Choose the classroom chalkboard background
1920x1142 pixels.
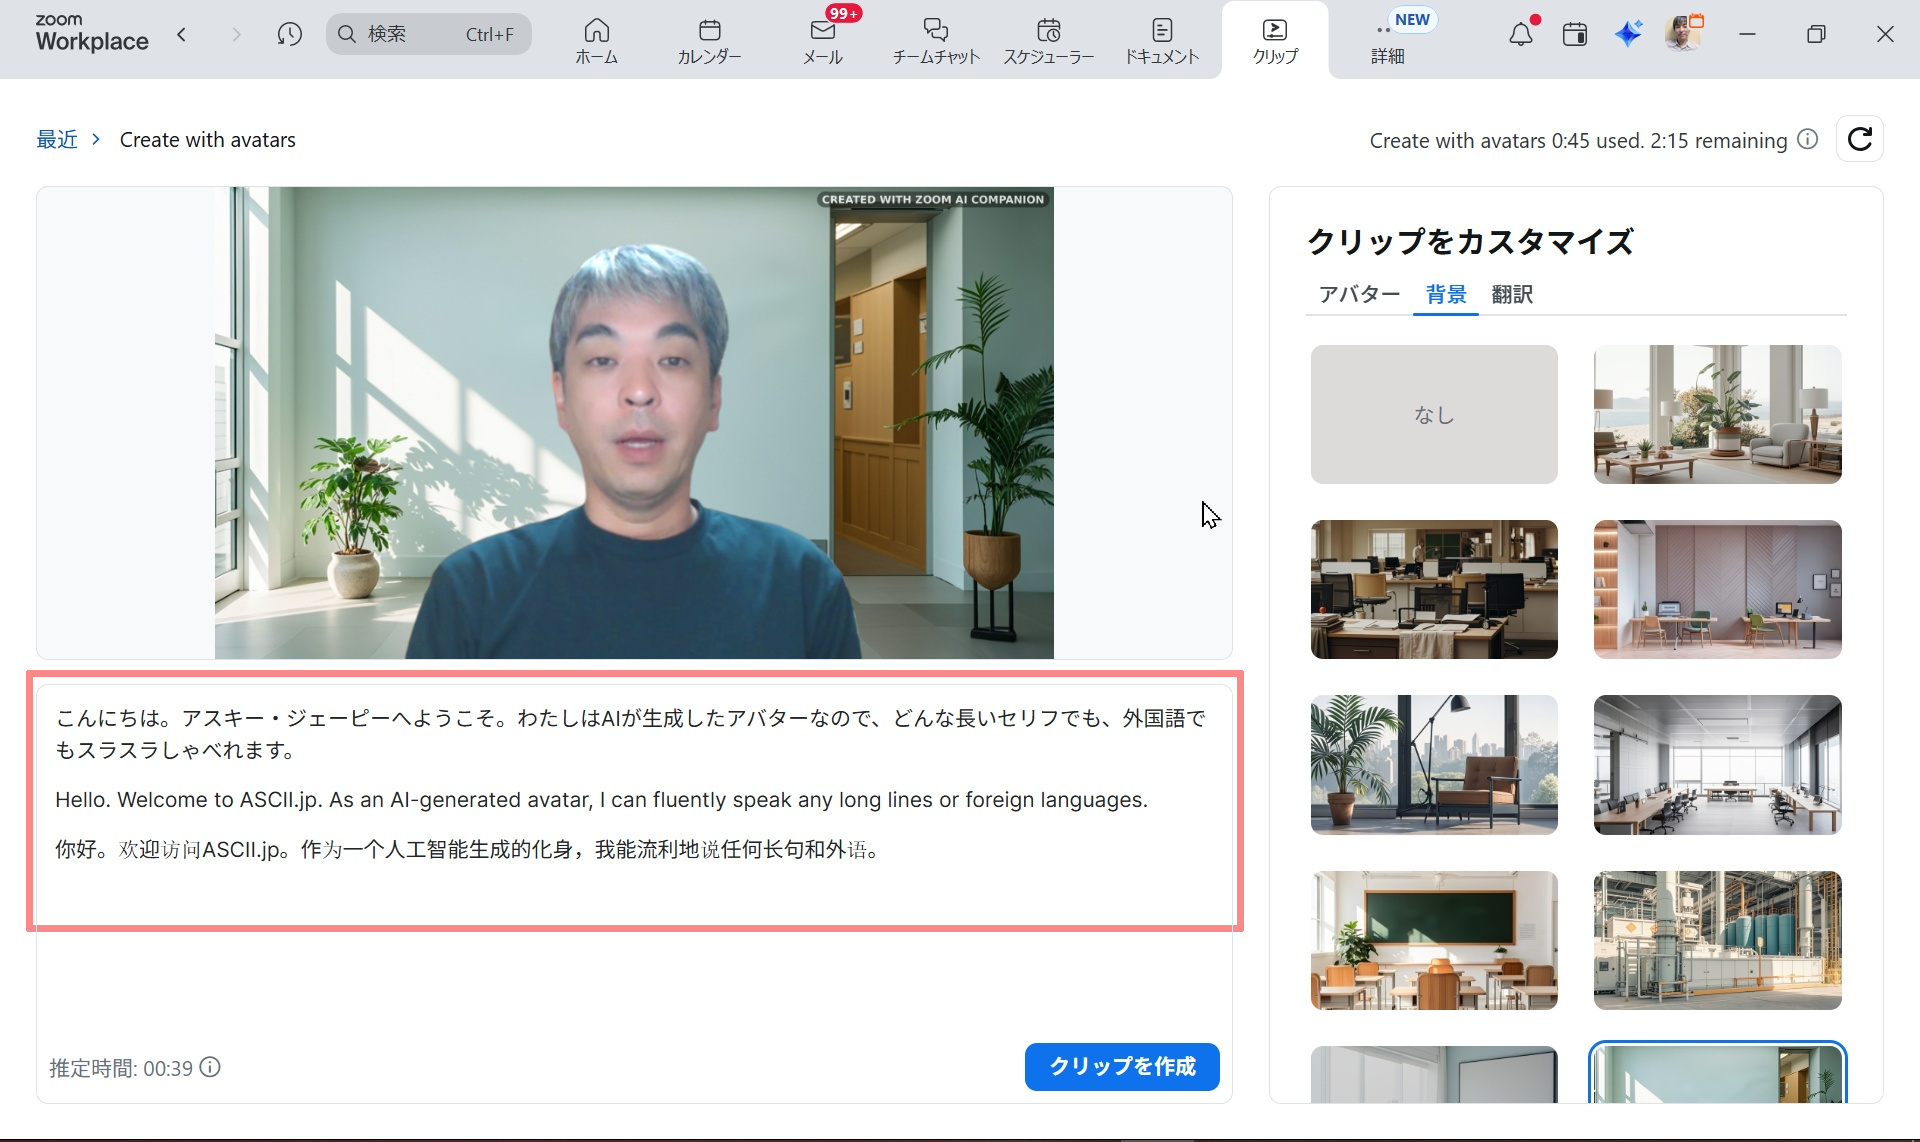coord(1433,940)
